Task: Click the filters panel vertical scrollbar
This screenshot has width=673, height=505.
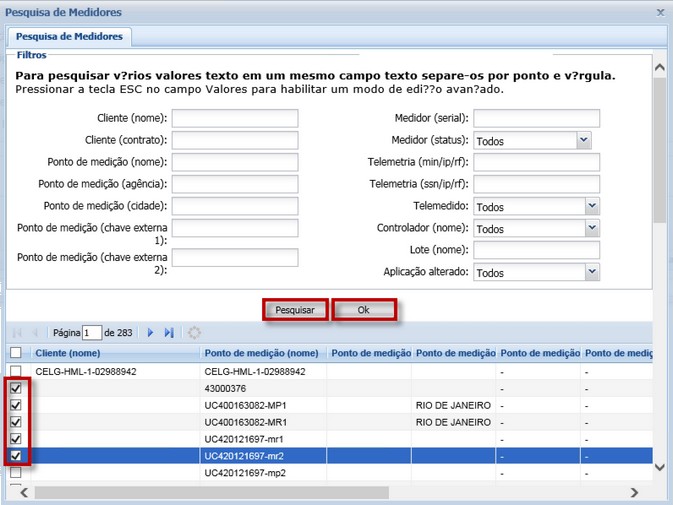Action: tap(659, 150)
